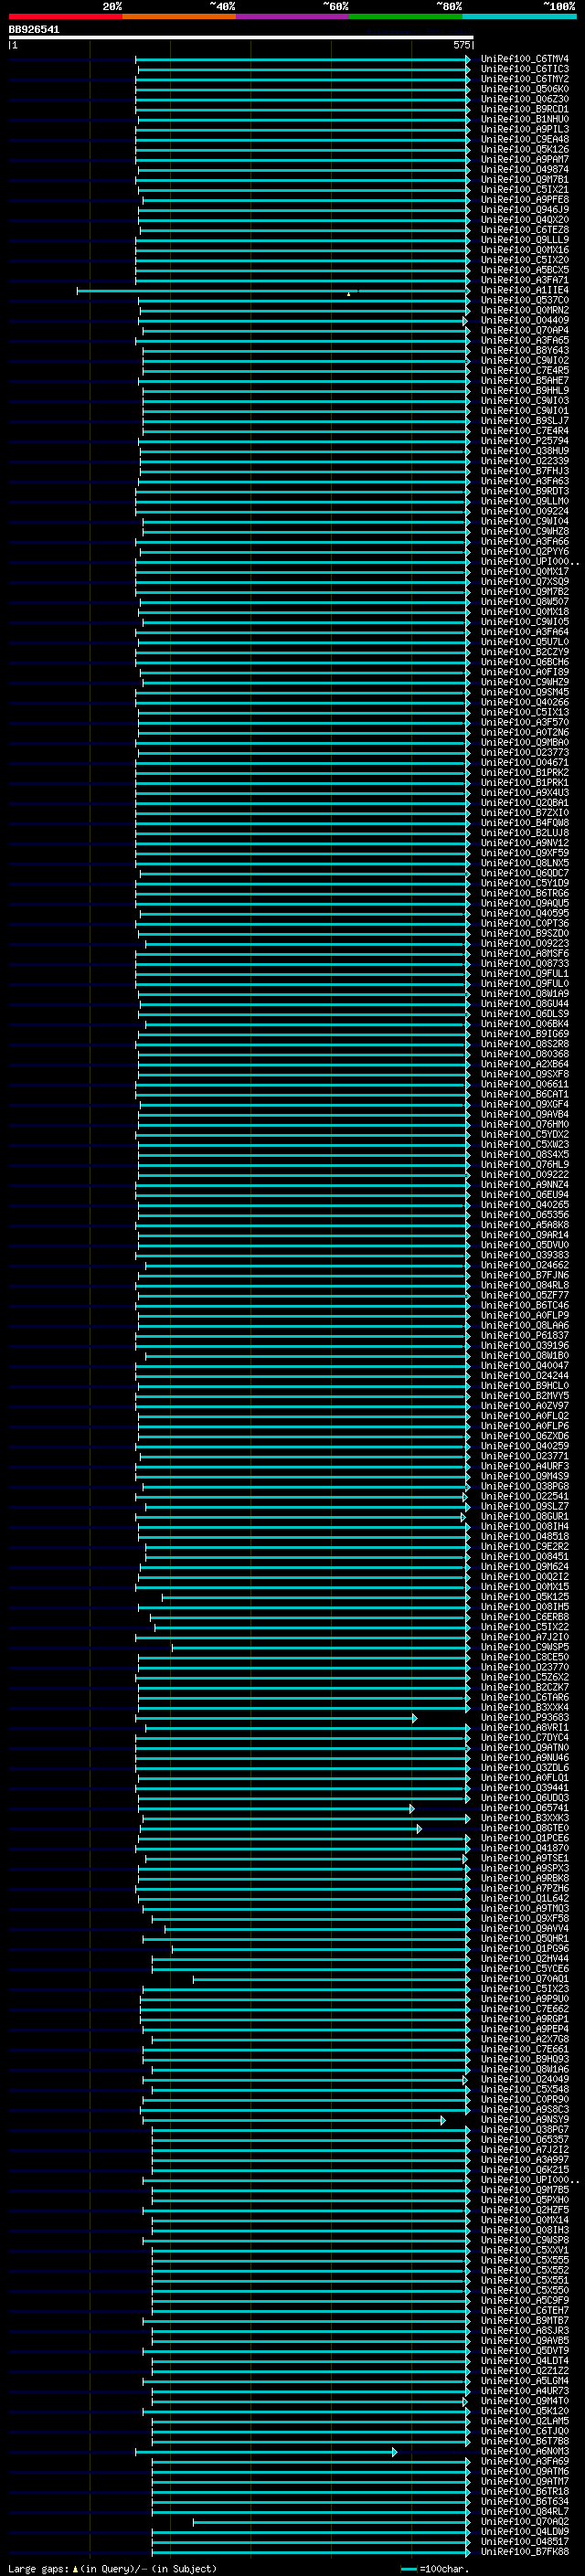Choose hit UniRef100_Q84RL8
The image size is (585, 2576).
[525, 1285]
